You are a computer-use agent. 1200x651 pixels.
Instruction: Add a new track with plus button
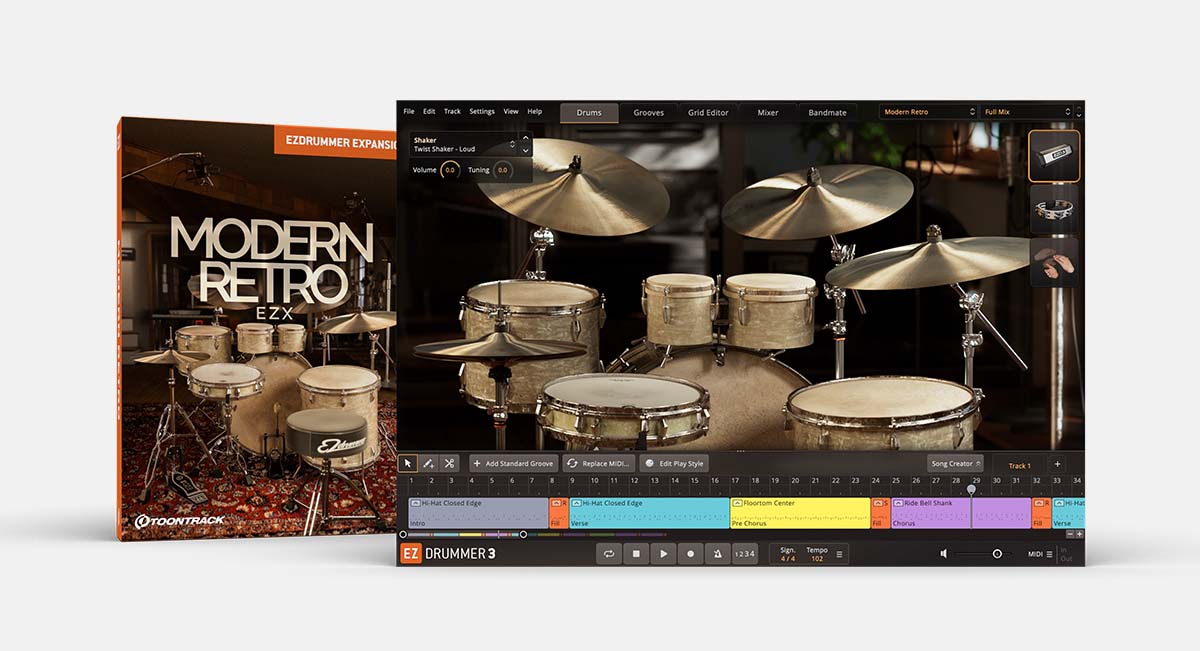(x=1057, y=464)
